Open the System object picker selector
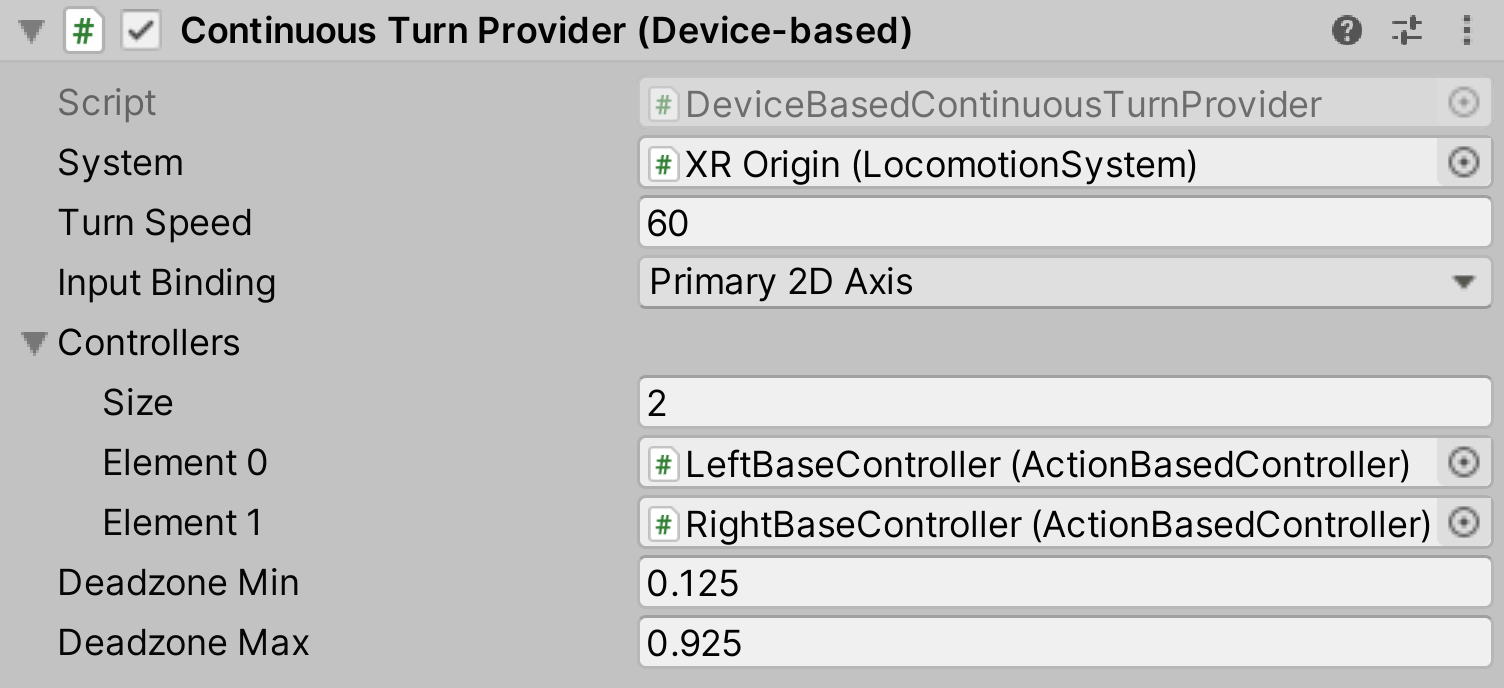This screenshot has width=1504, height=688. coord(1462,163)
